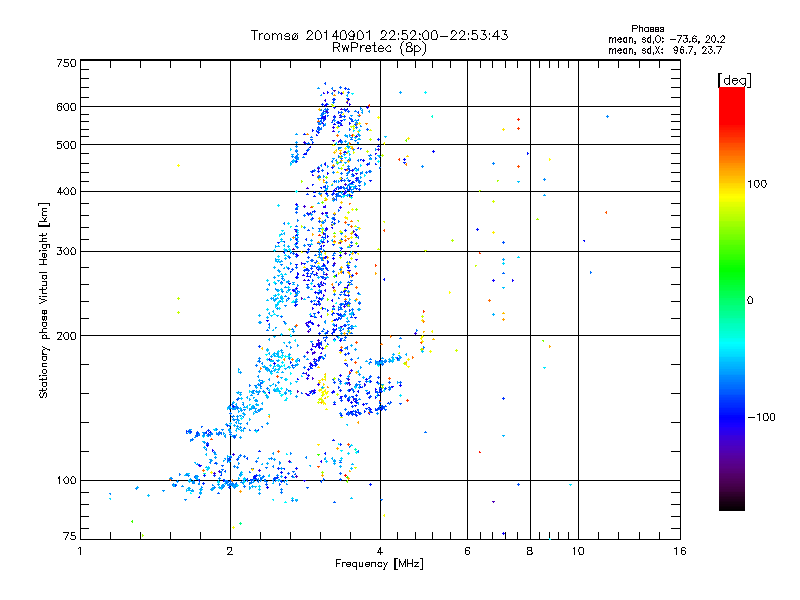Click the yellow point cluster near 3 MHz, 140 km
This screenshot has width=800, height=600.
coord(323,391)
